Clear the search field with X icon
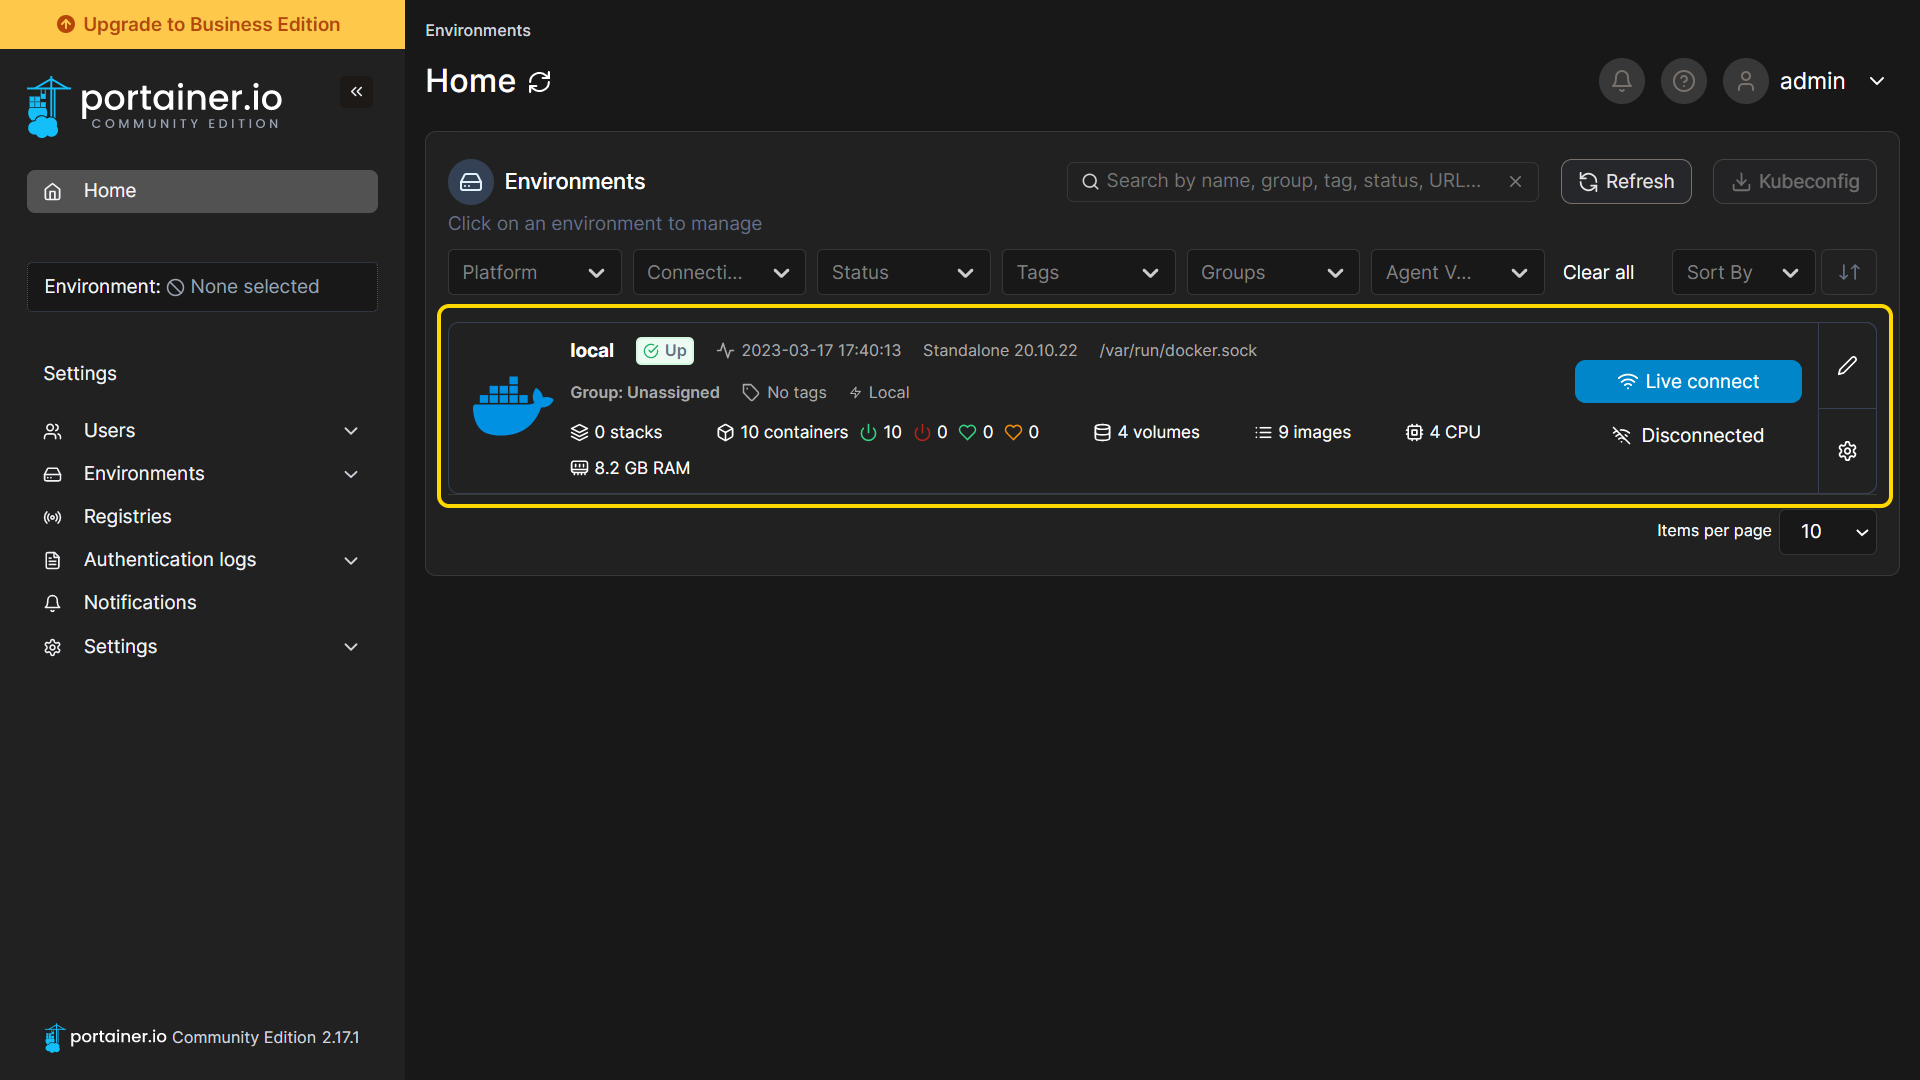 (x=1516, y=181)
